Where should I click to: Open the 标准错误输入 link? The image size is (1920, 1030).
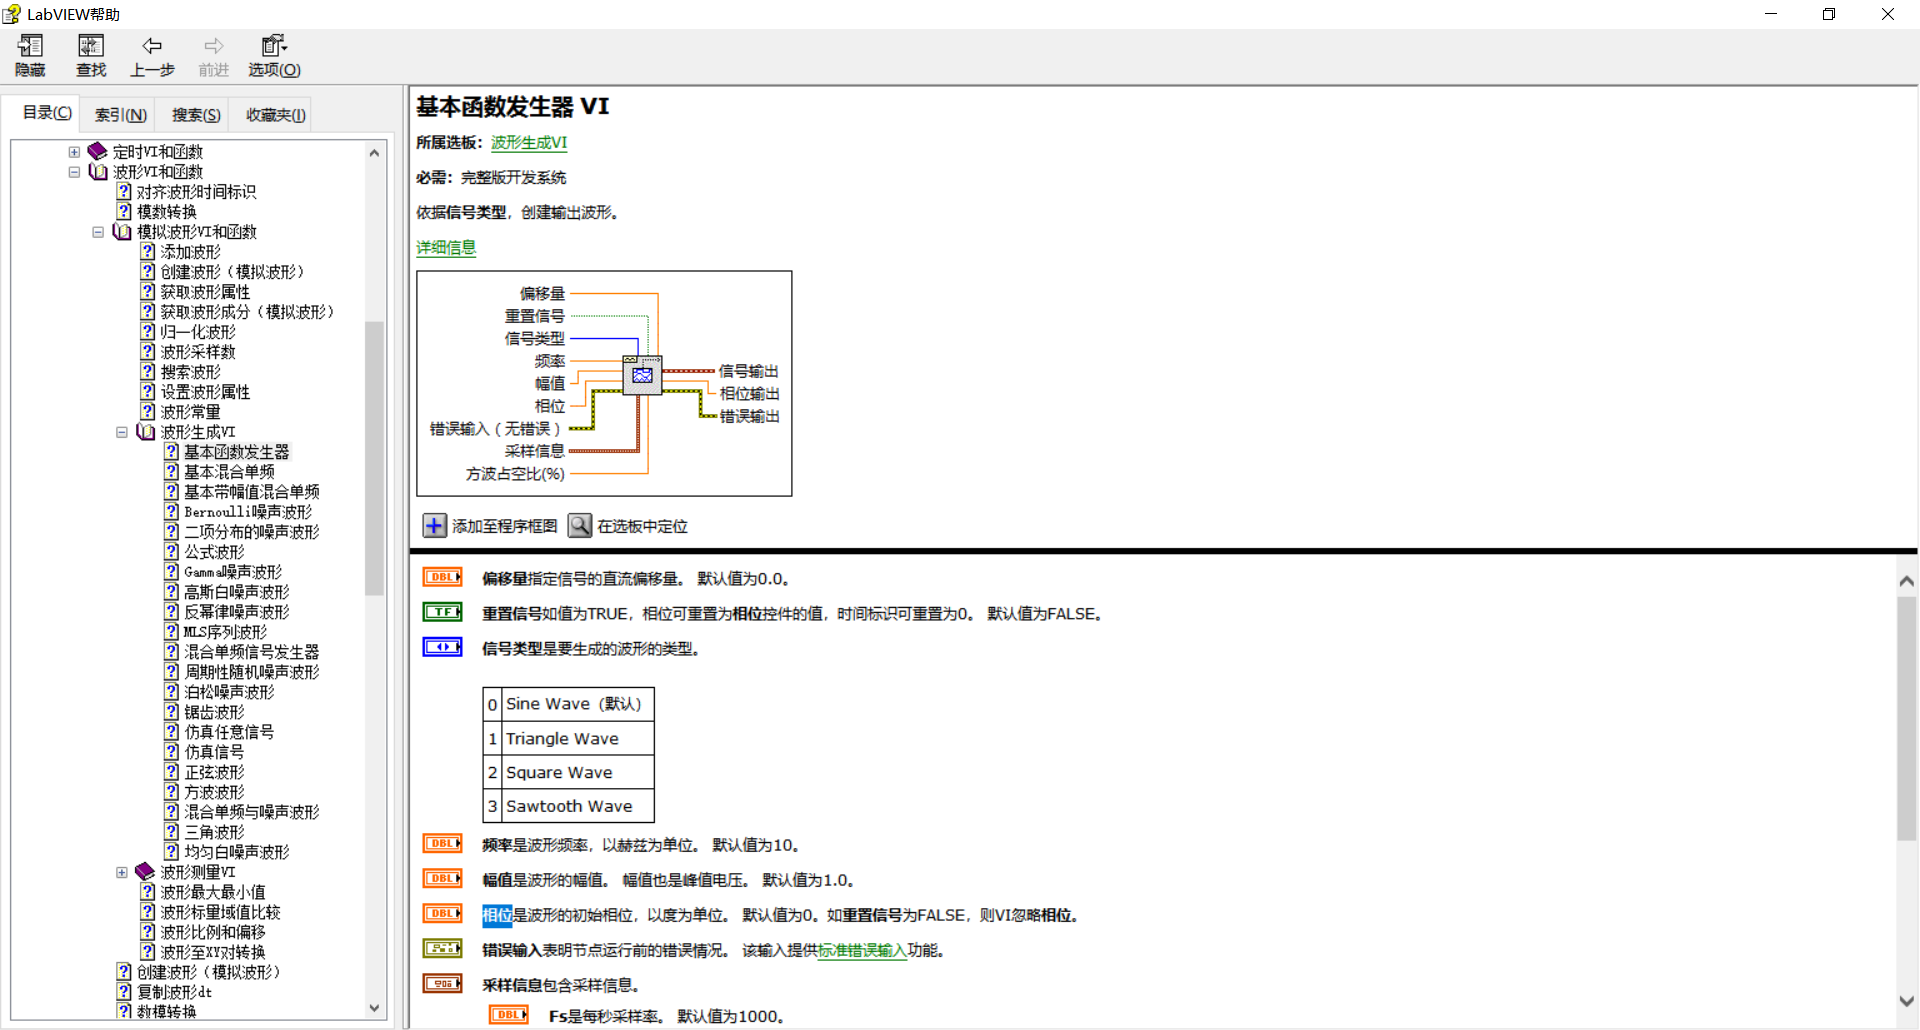[863, 950]
